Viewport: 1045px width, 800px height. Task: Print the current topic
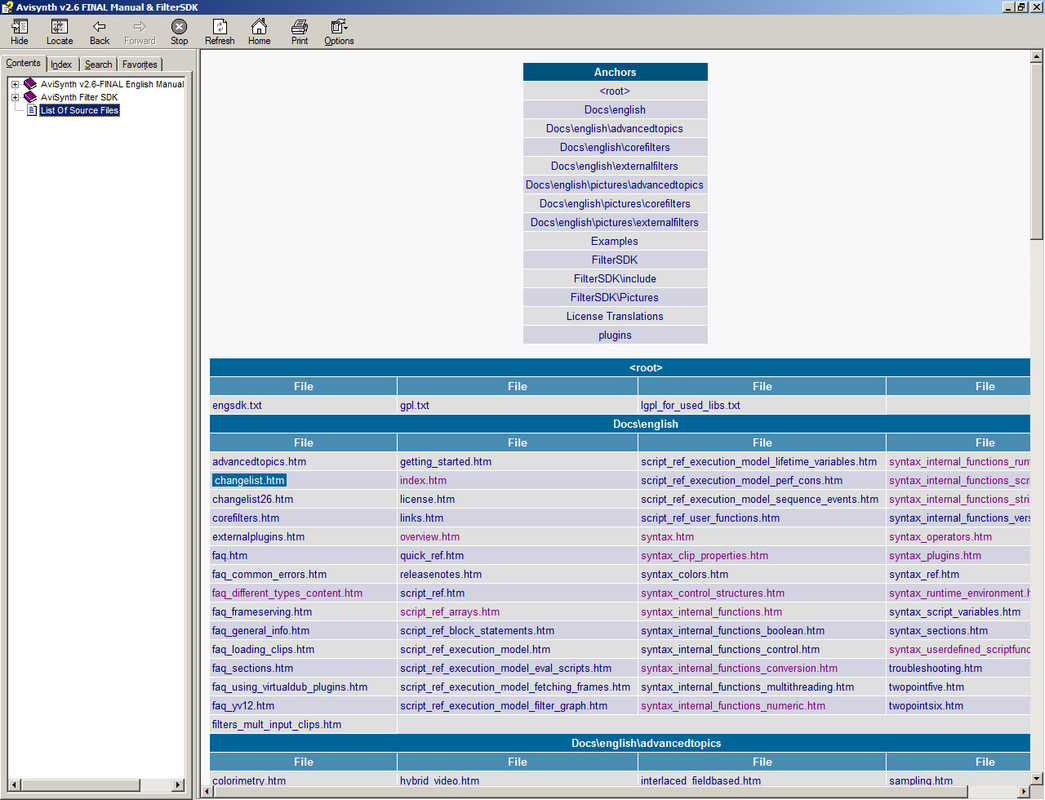click(299, 31)
